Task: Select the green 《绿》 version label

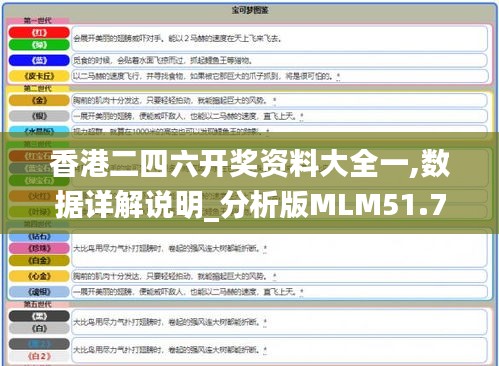Action: coord(39,45)
